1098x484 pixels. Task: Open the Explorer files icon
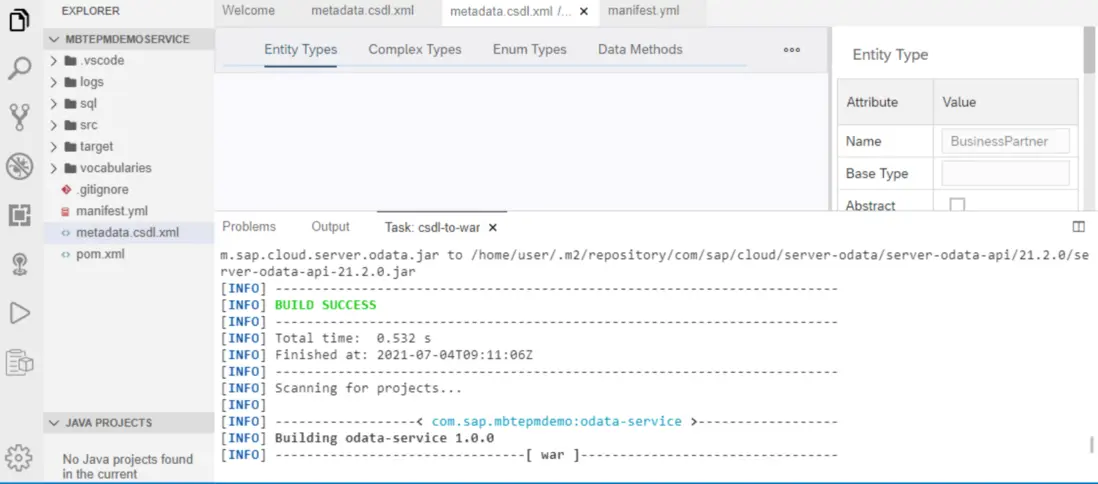[x=19, y=19]
